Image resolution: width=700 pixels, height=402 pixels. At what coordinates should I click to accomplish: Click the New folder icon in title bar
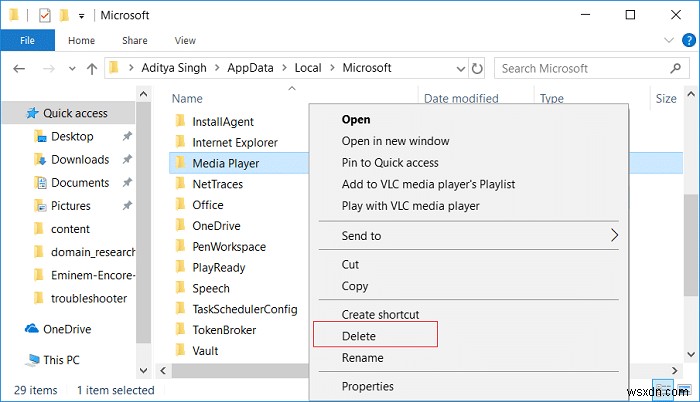tap(64, 15)
